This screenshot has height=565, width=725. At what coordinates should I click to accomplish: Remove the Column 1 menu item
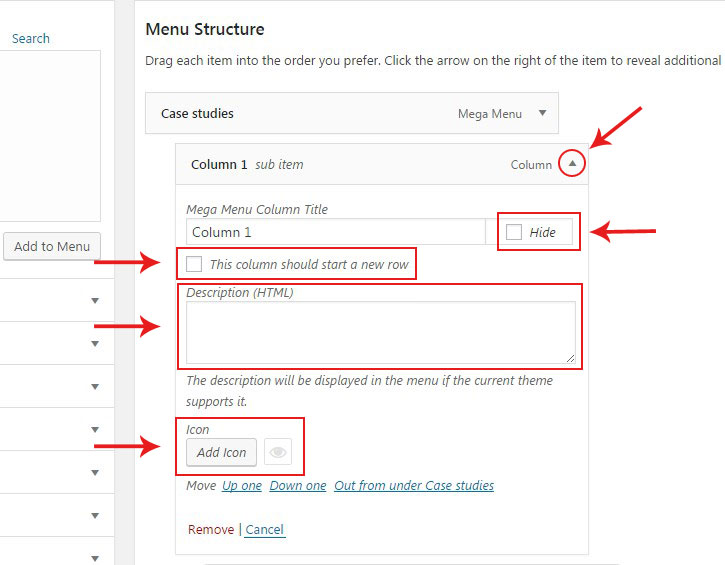pos(211,529)
